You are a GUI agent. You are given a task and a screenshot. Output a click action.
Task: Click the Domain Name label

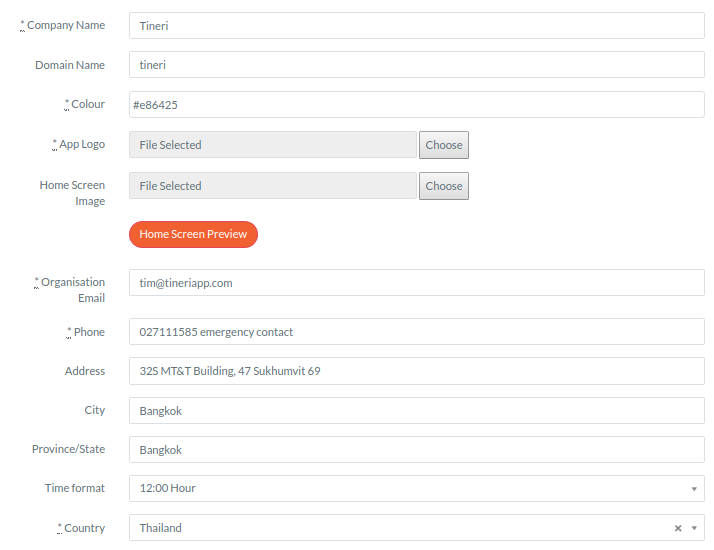tap(70, 65)
